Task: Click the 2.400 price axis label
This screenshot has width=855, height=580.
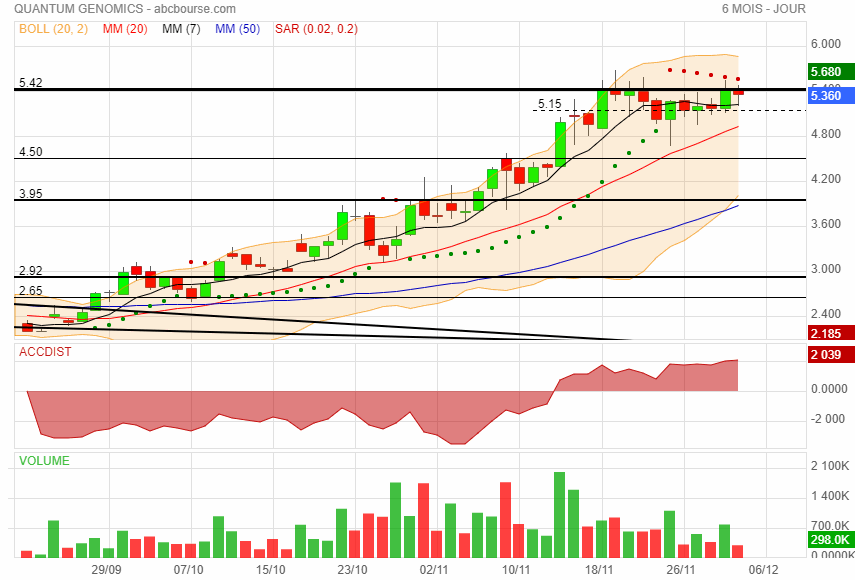Action: pyautogui.click(x=826, y=314)
